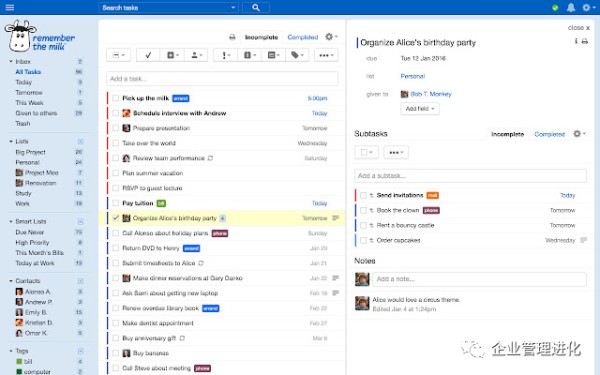The height and width of the screenshot is (375, 600).
Task: Click the Add a subtask input field
Action: click(470, 176)
